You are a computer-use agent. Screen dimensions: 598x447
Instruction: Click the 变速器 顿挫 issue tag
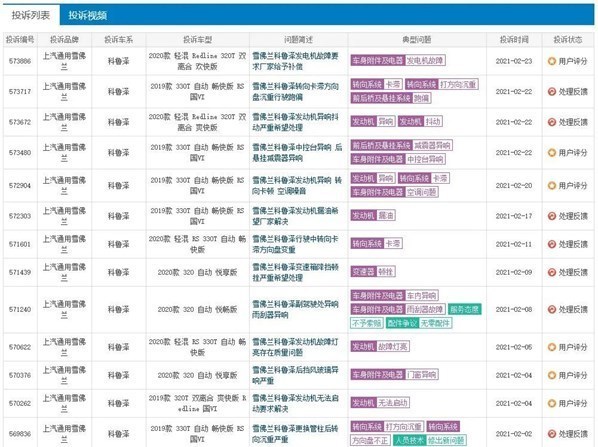(x=373, y=272)
